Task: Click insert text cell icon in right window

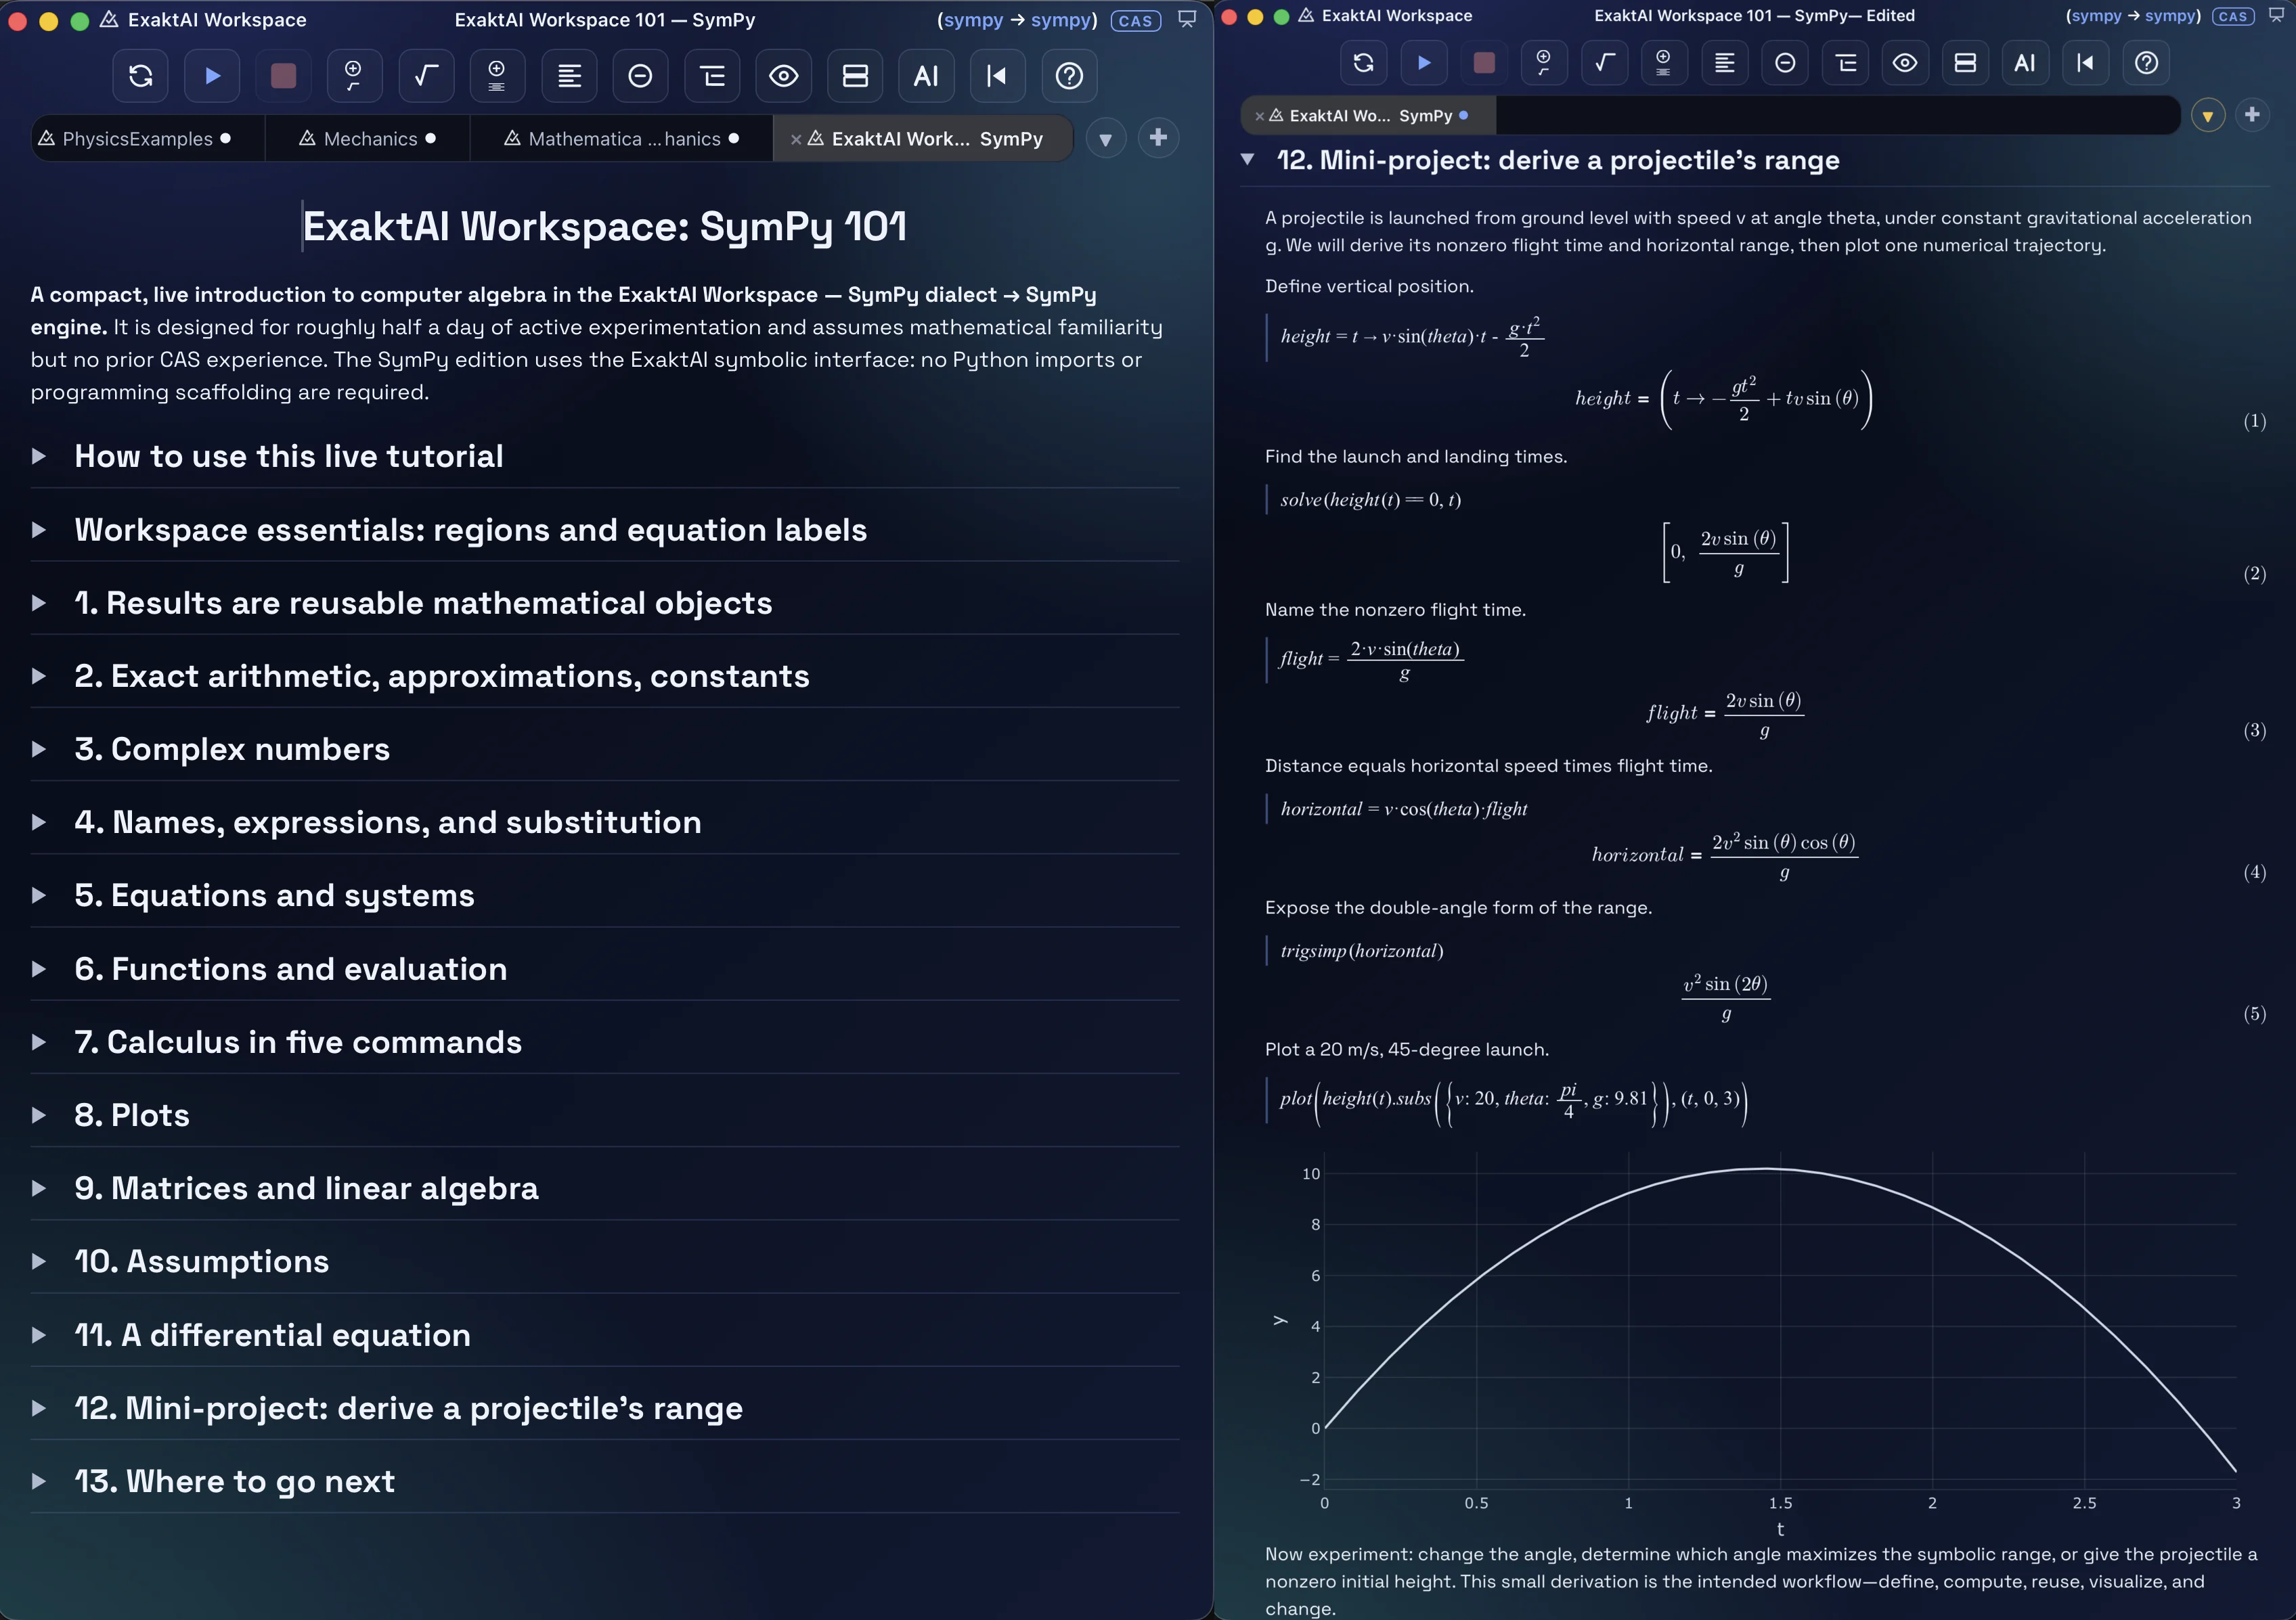Action: tap(1664, 63)
